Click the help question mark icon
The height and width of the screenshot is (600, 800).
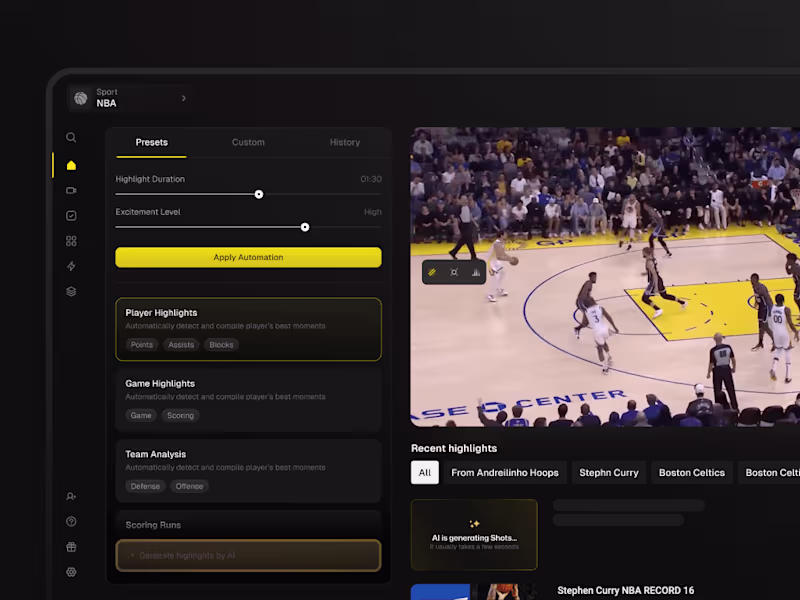[70, 521]
